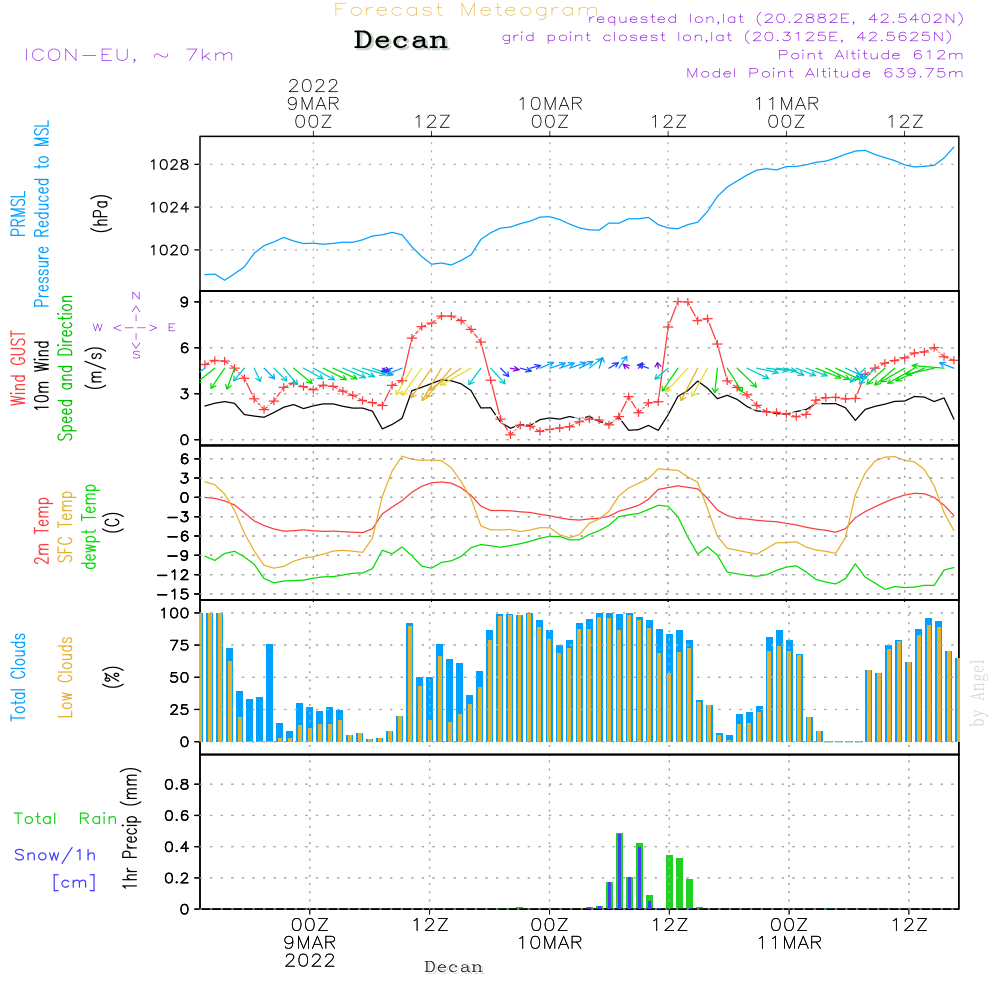Select the "0.2" precipitation axis value

pyautogui.click(x=177, y=878)
